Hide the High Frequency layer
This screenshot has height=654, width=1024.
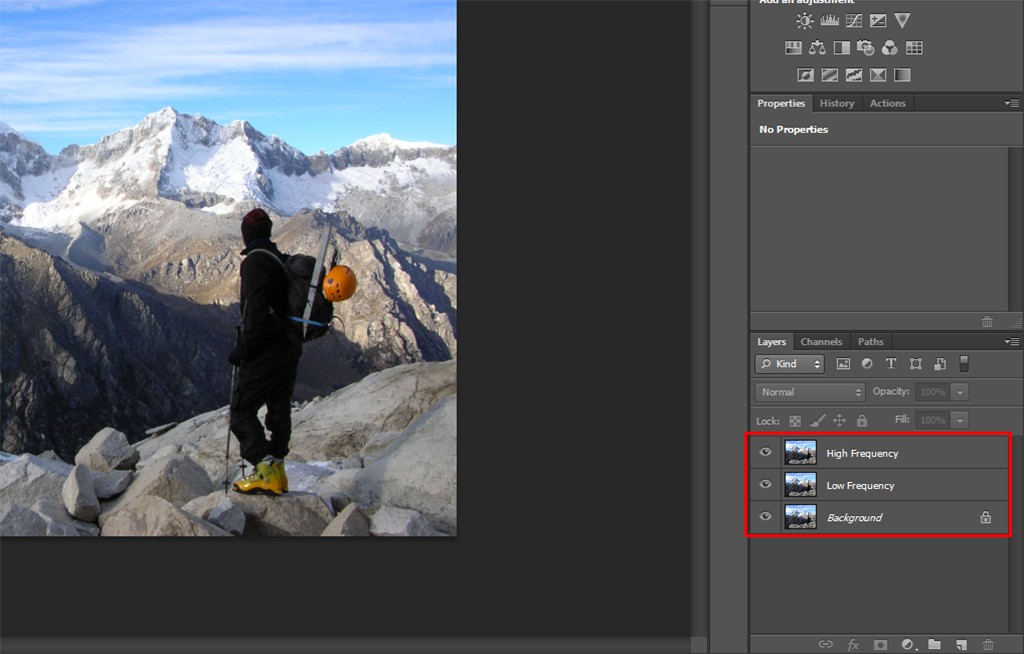(765, 452)
